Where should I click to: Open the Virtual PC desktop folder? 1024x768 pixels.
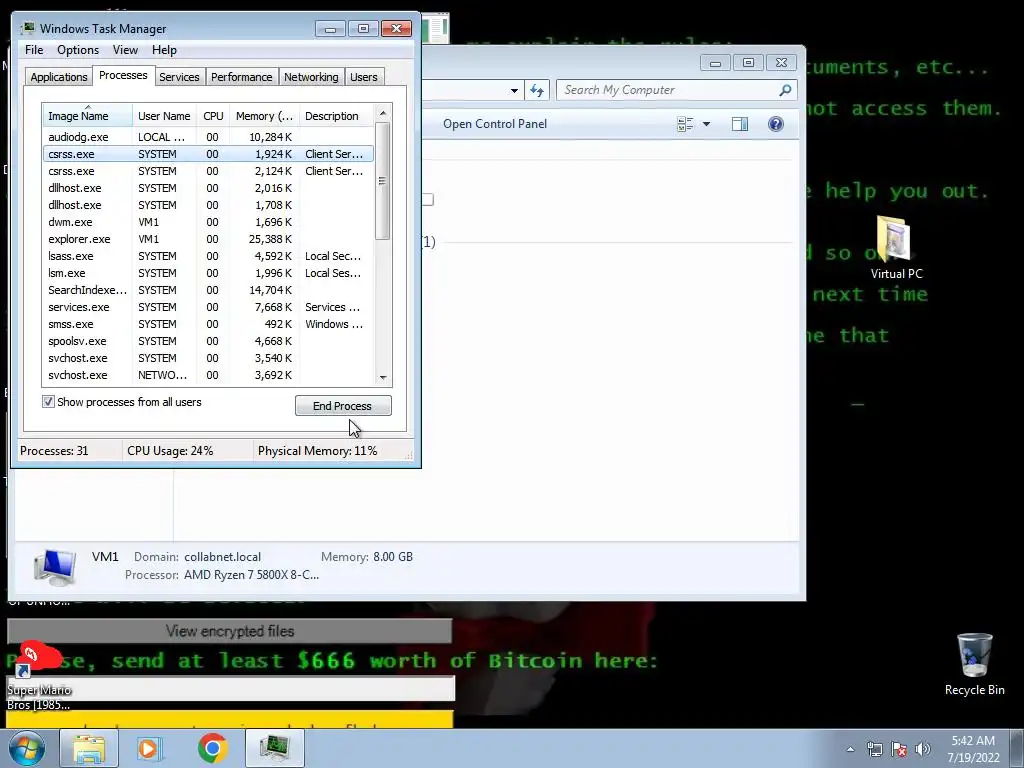(896, 248)
